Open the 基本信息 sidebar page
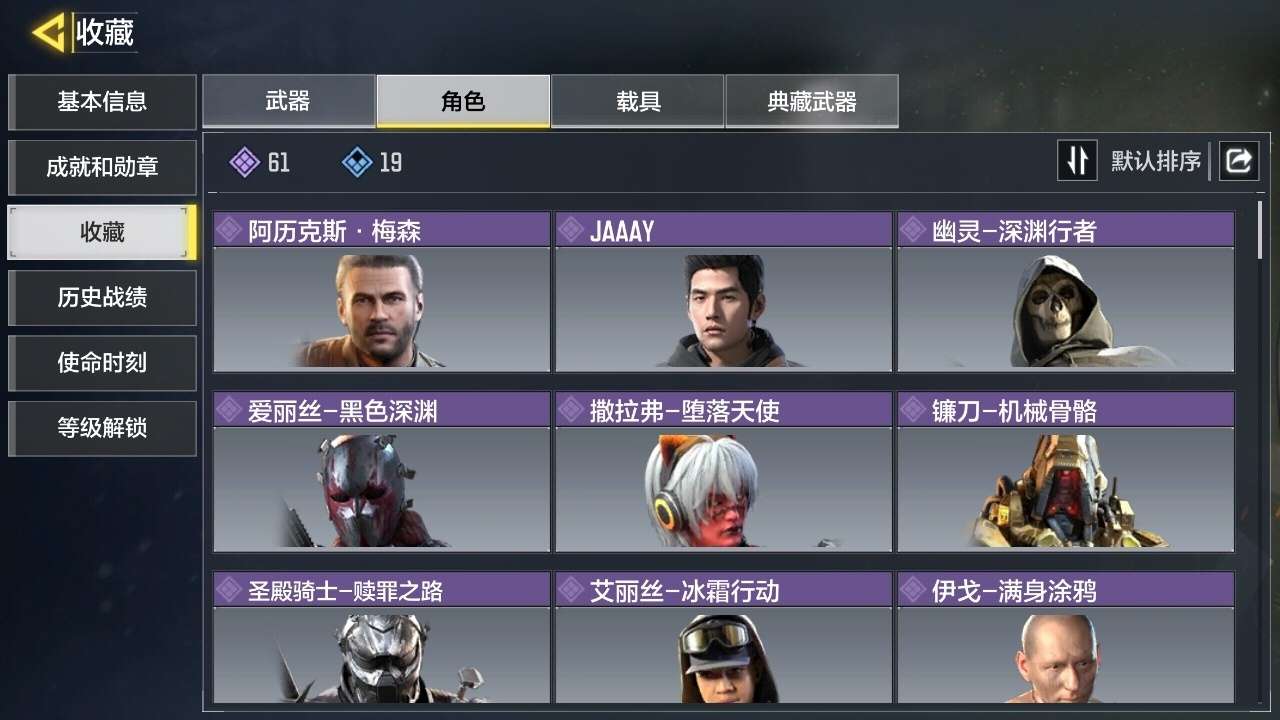The image size is (1280, 720). pos(102,101)
